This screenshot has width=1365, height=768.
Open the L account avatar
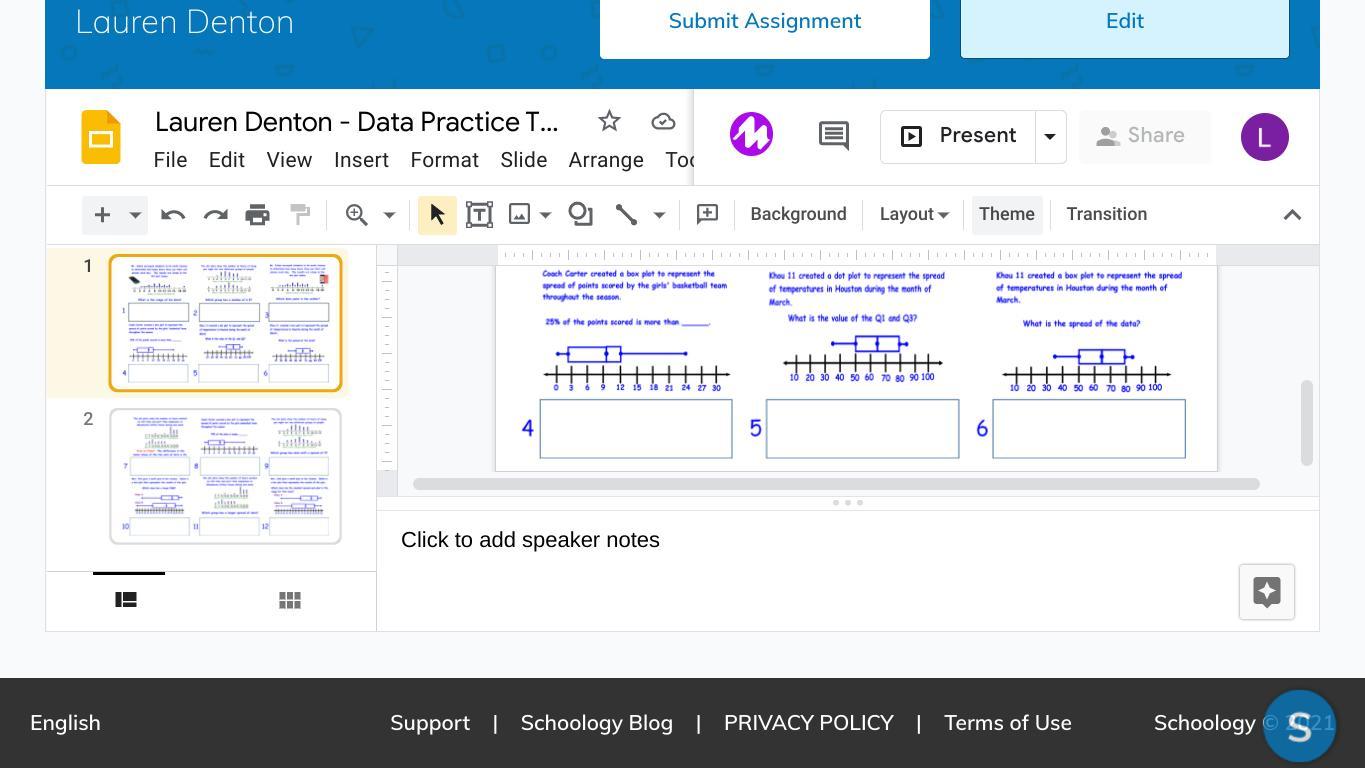click(x=1265, y=137)
